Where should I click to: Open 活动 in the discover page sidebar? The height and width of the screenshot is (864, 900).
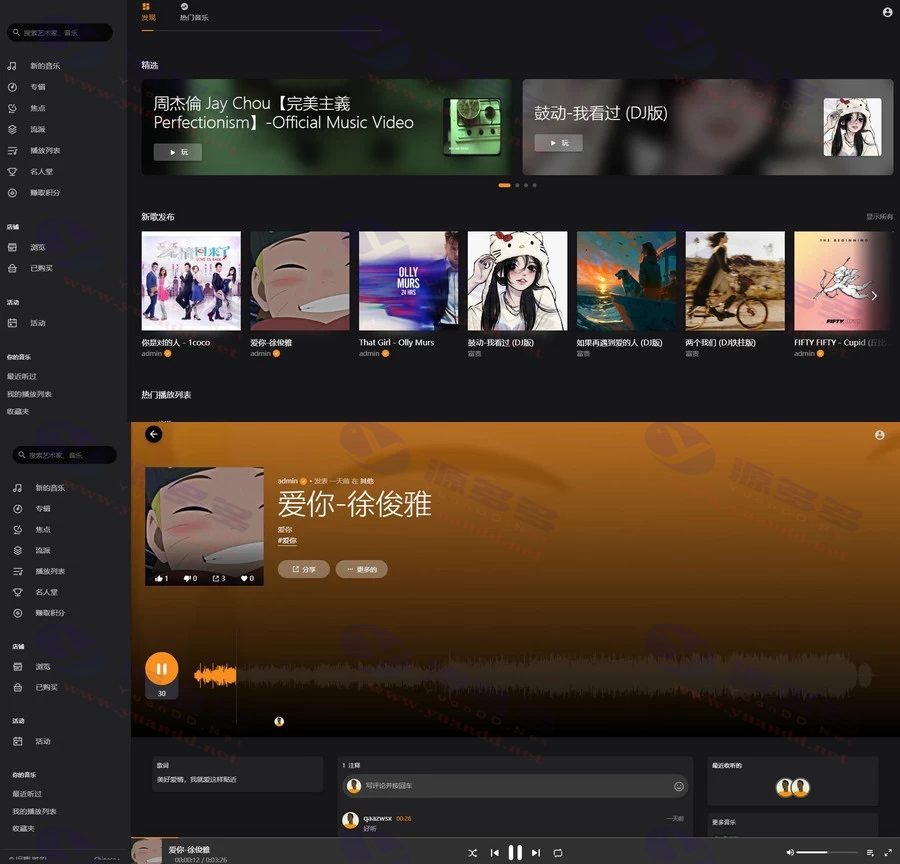[x=28, y=323]
